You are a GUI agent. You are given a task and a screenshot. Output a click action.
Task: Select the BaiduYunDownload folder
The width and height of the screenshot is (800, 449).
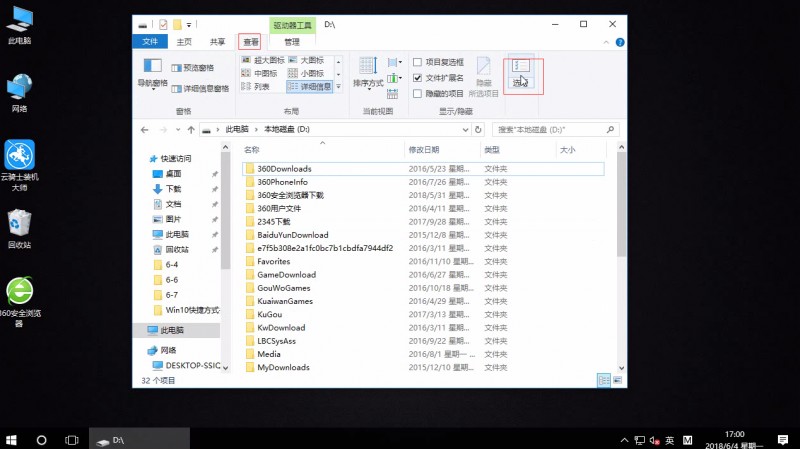pyautogui.click(x=292, y=235)
